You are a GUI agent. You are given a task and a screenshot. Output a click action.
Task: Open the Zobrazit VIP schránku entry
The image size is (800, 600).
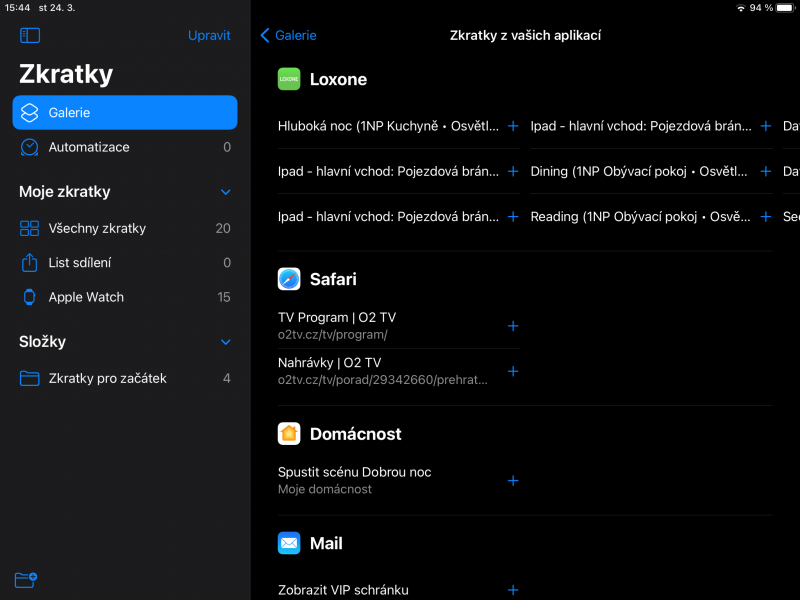click(x=343, y=590)
